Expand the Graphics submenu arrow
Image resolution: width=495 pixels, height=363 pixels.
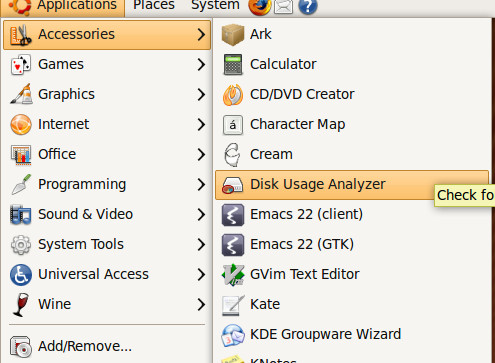tap(201, 94)
